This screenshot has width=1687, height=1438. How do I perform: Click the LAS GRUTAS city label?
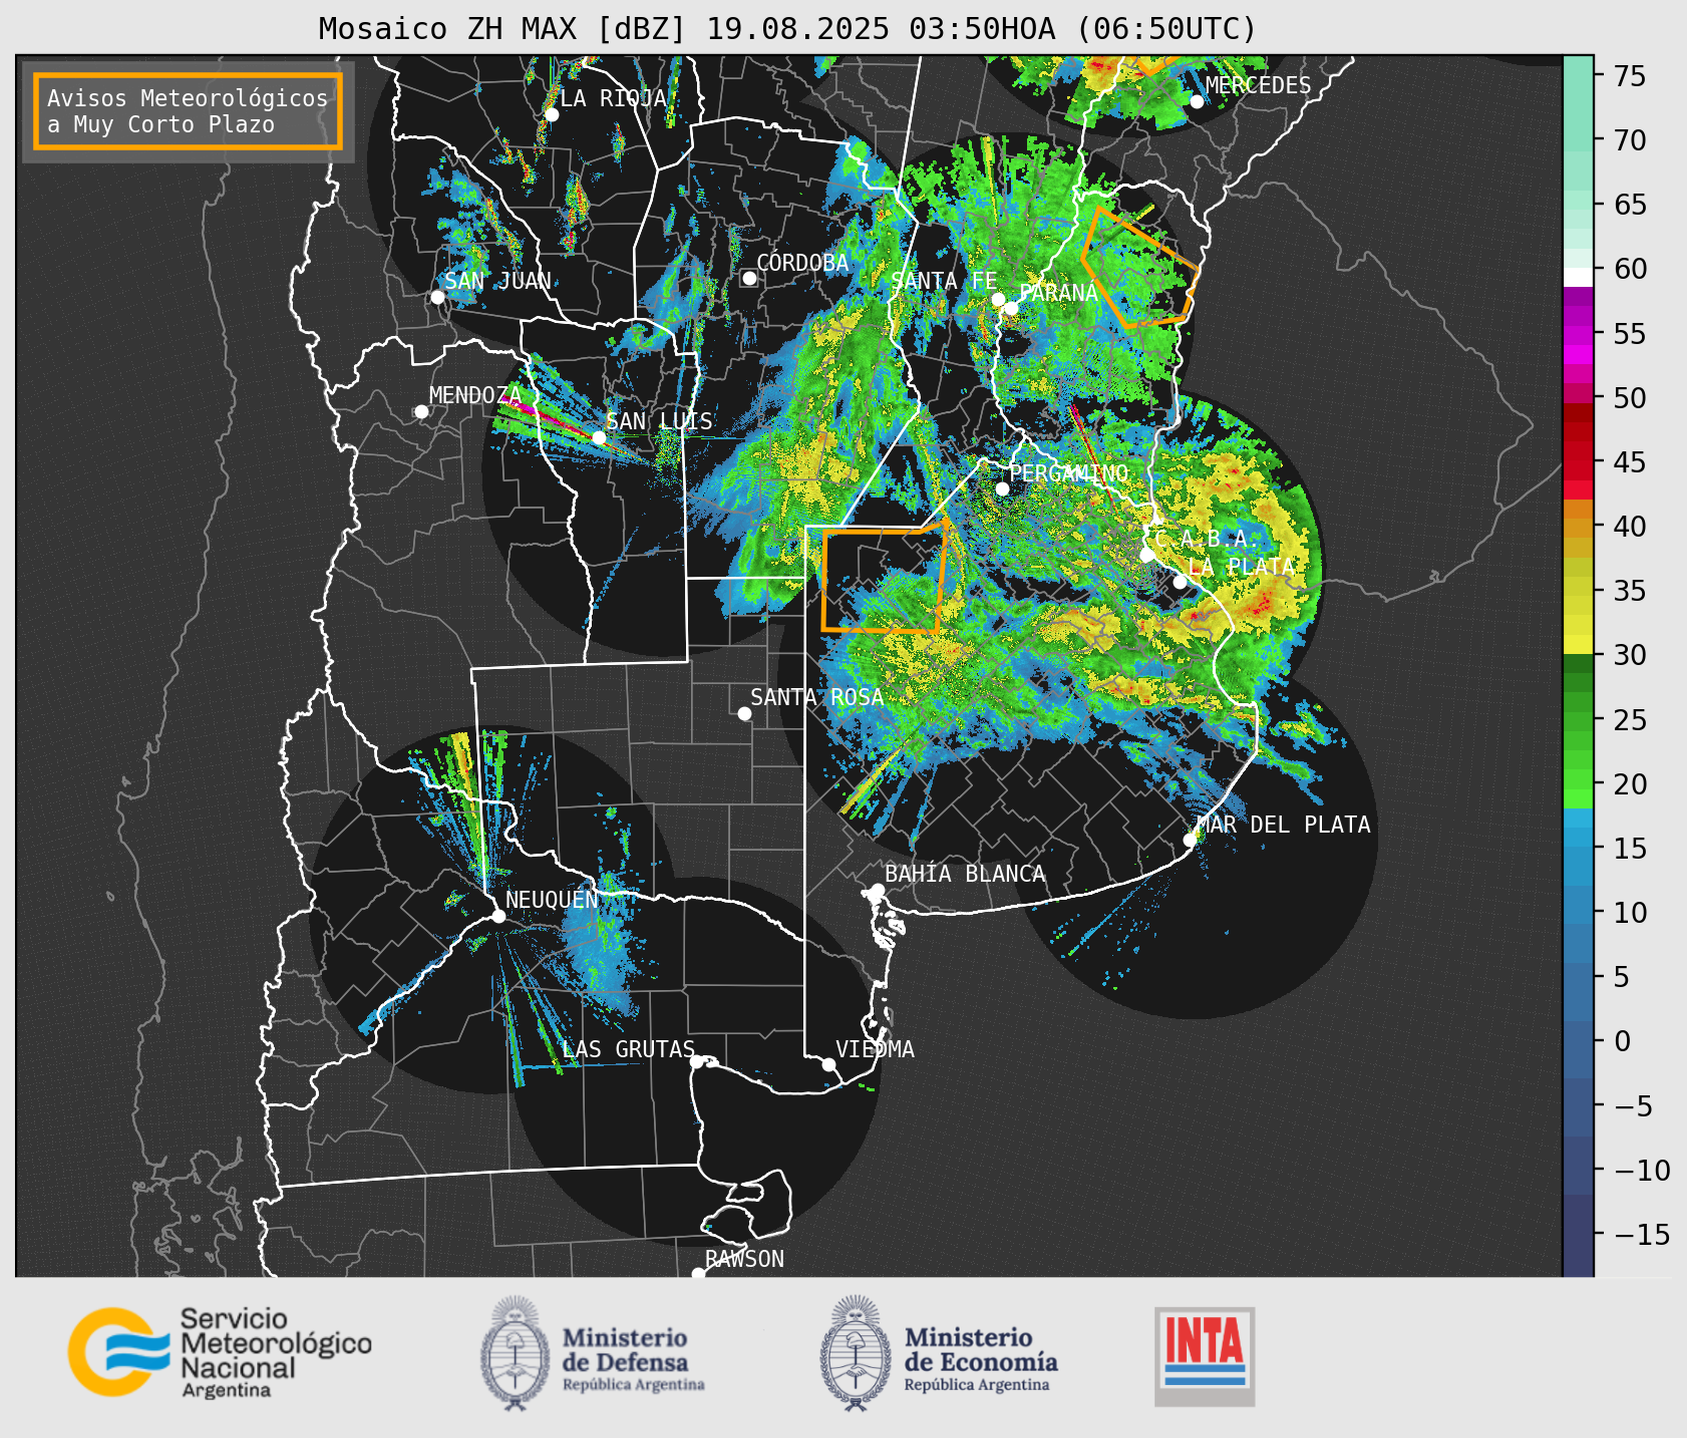click(628, 1049)
